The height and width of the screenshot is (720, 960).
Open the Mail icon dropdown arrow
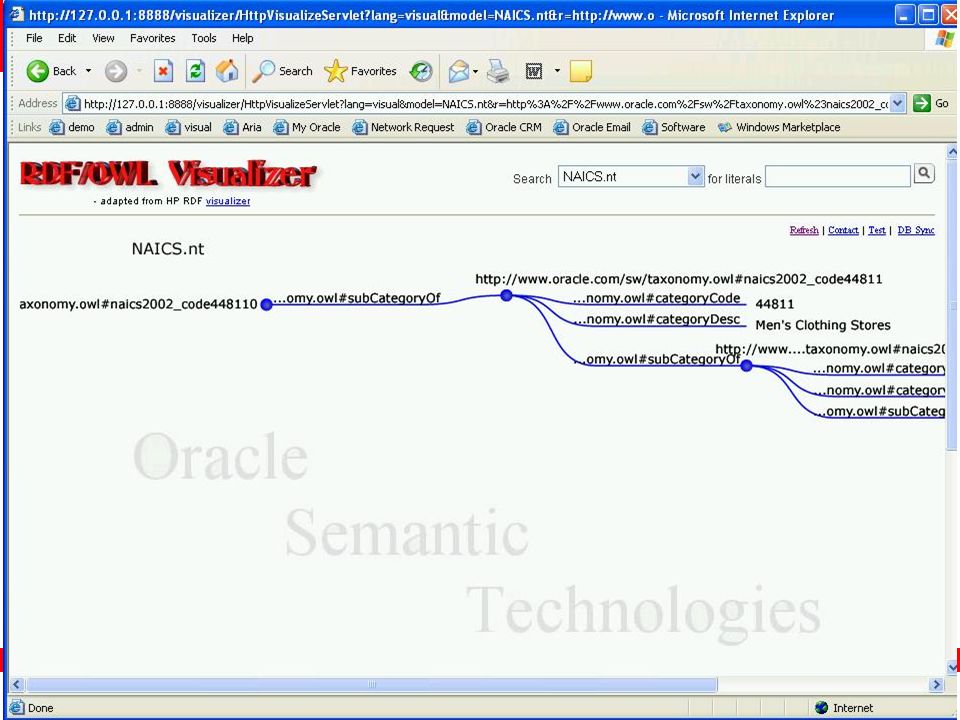tap(476, 71)
